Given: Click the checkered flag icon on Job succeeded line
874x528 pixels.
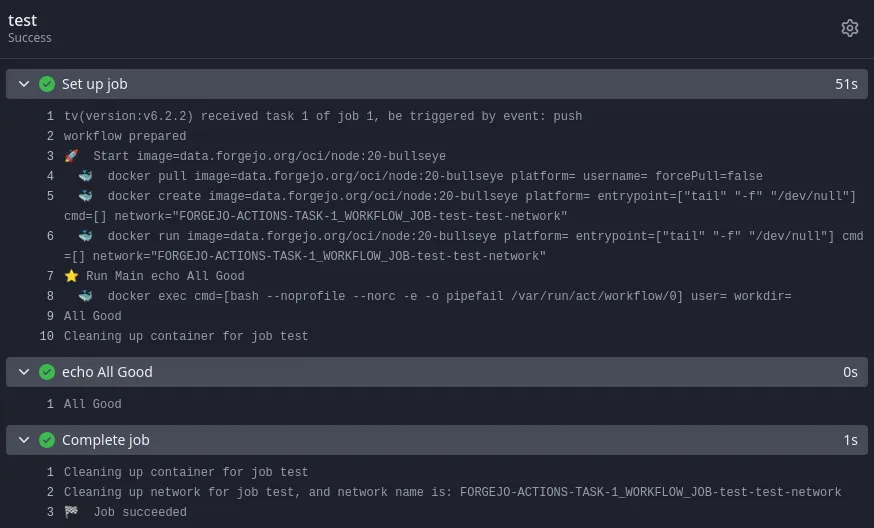Looking at the screenshot, I should [71, 512].
